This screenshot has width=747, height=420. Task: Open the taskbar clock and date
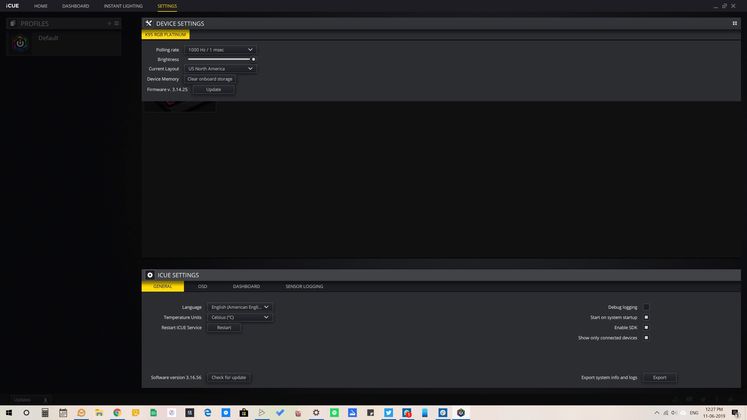click(x=714, y=413)
